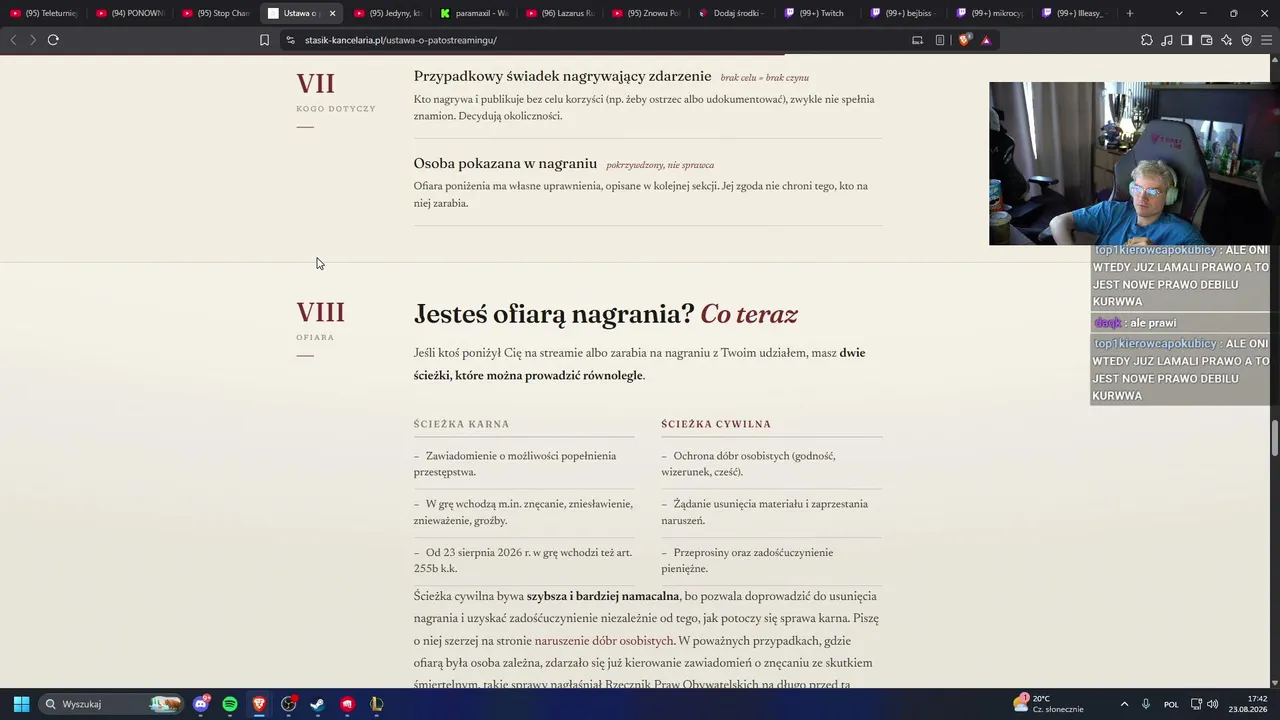Click the microphone tray icon
The height and width of the screenshot is (720, 1280).
pyautogui.click(x=1146, y=704)
